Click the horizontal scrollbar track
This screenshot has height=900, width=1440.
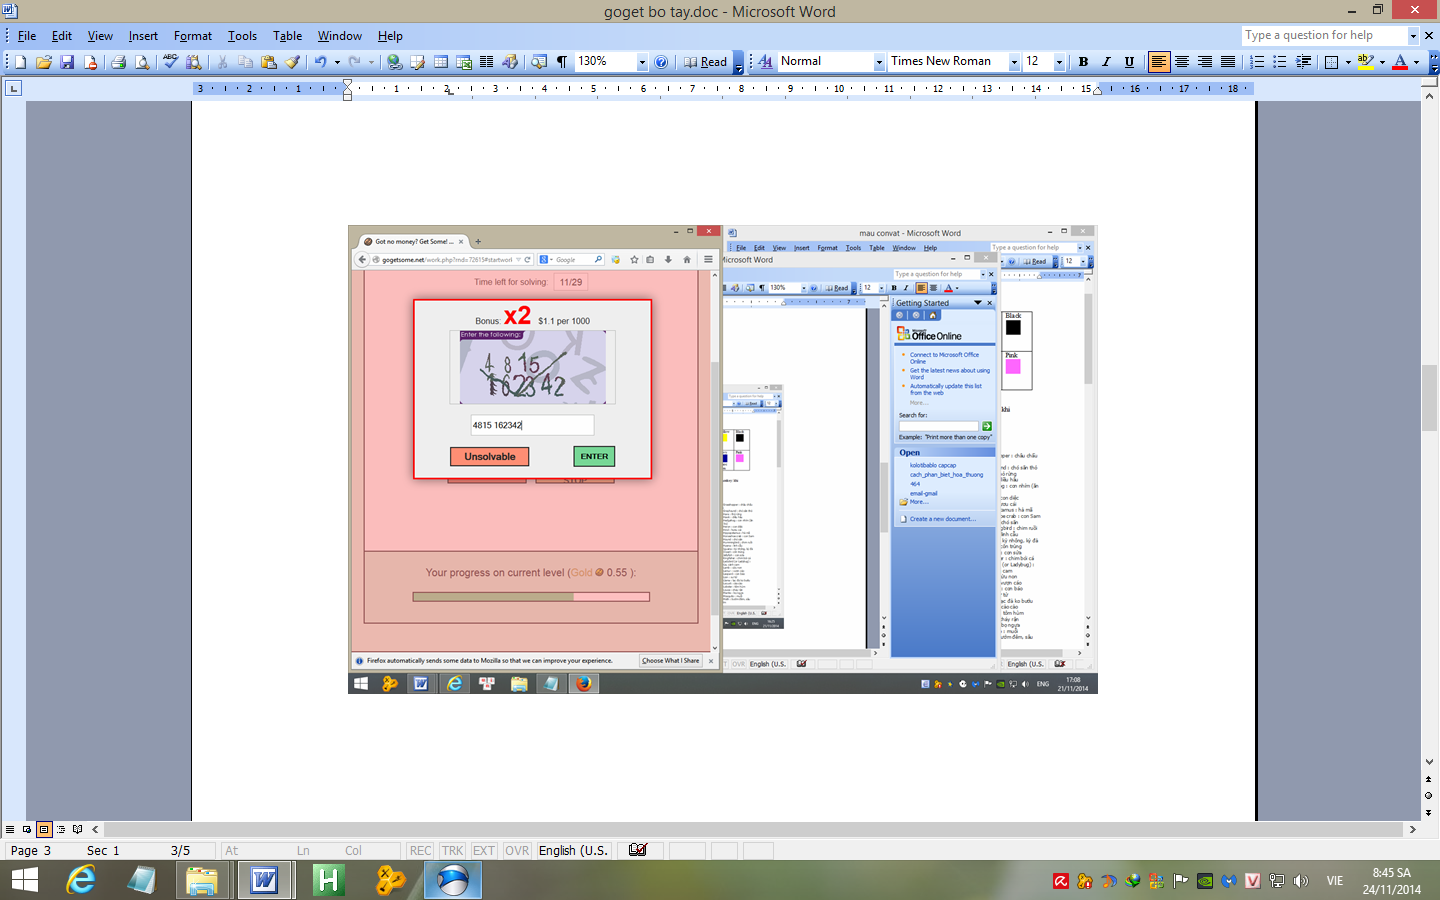tap(753, 829)
